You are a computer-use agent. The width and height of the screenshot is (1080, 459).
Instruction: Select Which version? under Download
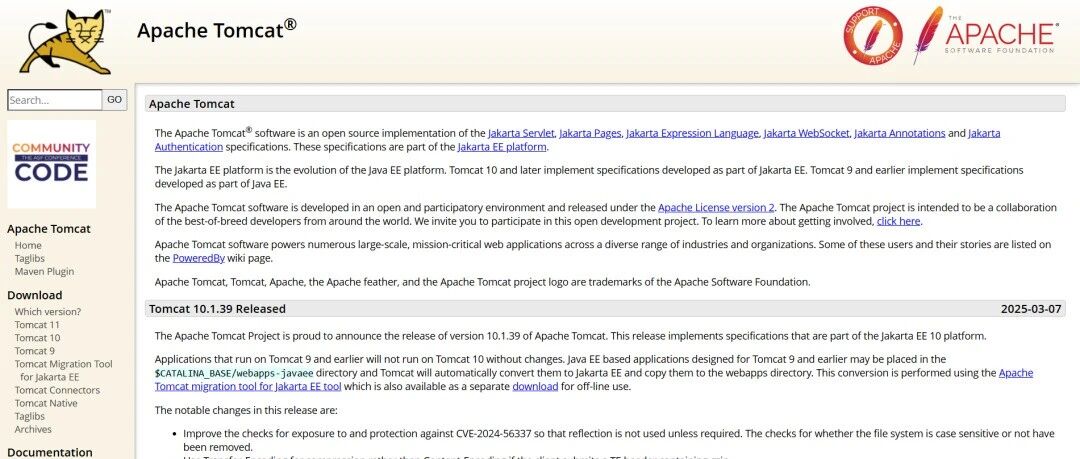pyautogui.click(x=48, y=312)
